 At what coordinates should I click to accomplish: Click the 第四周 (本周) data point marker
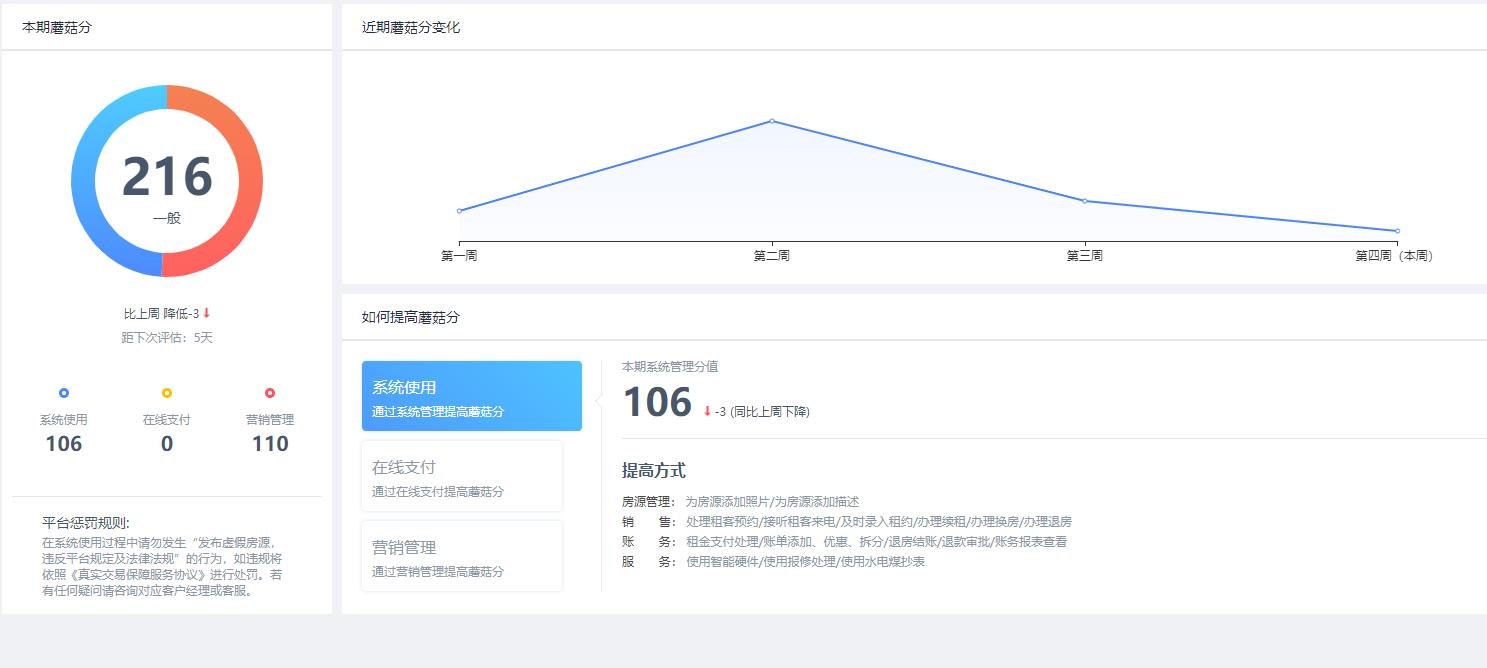pos(1397,229)
